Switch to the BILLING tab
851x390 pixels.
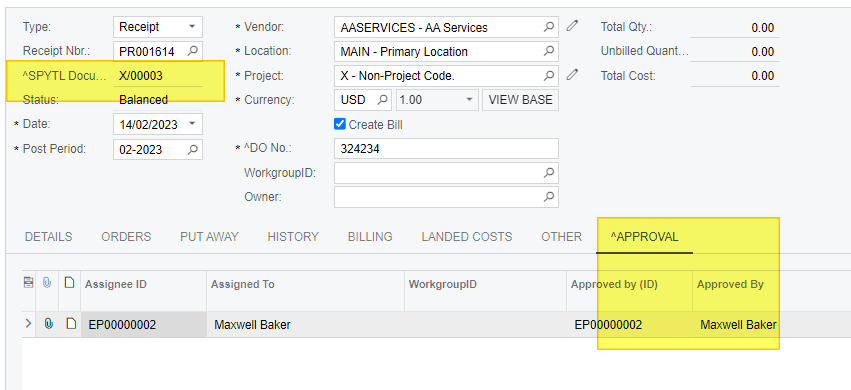click(370, 237)
